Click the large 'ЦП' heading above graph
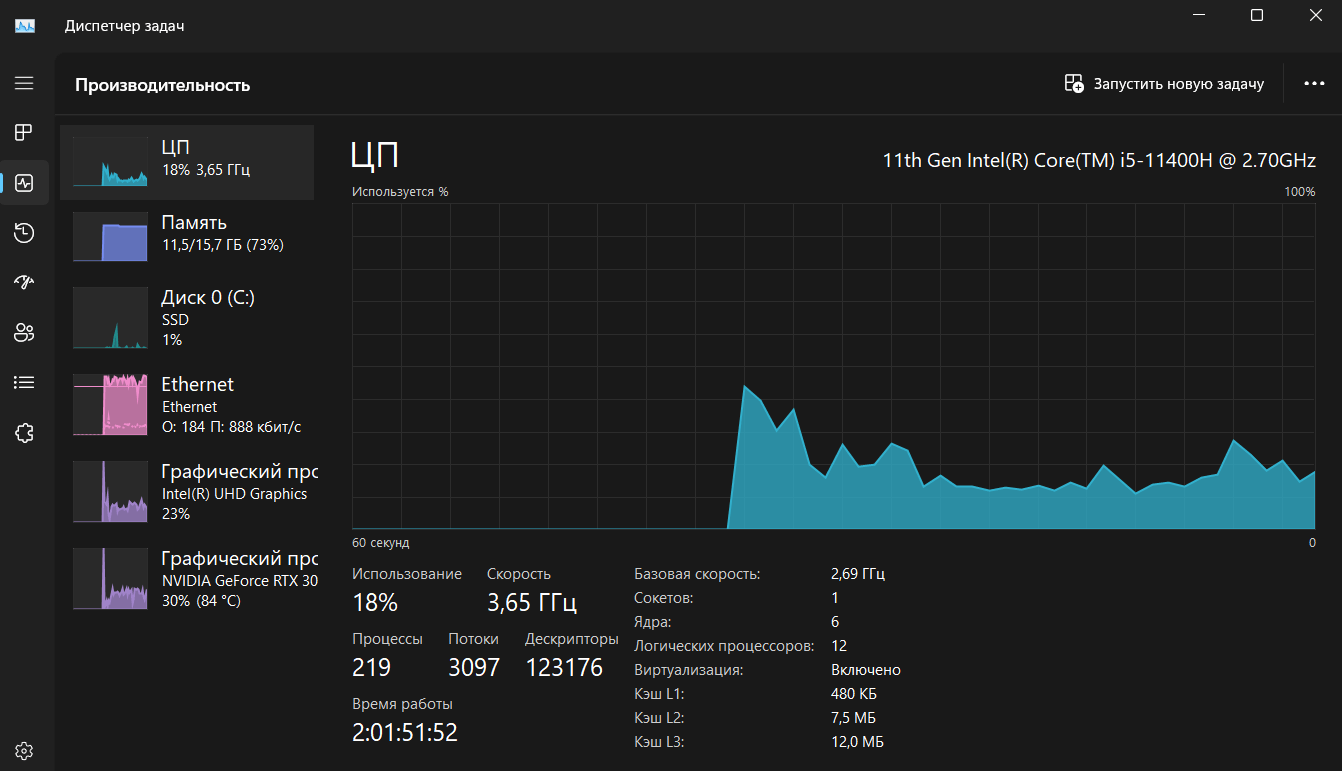Image resolution: width=1342 pixels, height=771 pixels. tap(375, 156)
